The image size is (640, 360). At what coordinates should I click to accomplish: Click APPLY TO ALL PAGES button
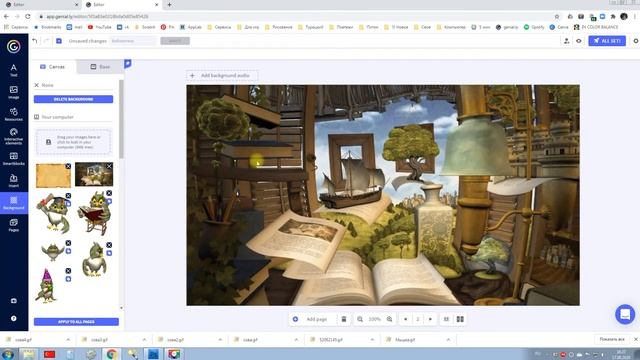pos(76,322)
